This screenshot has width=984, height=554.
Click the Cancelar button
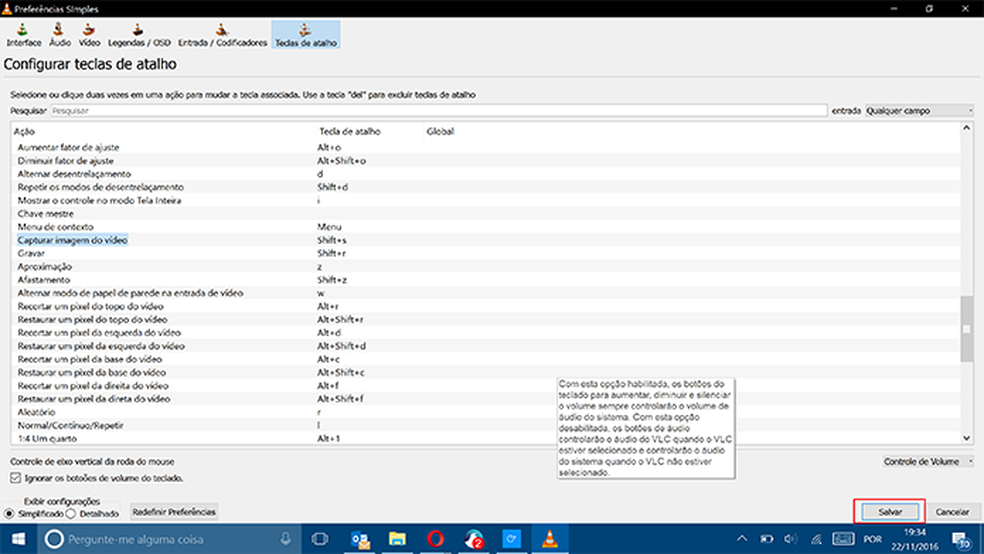click(952, 511)
